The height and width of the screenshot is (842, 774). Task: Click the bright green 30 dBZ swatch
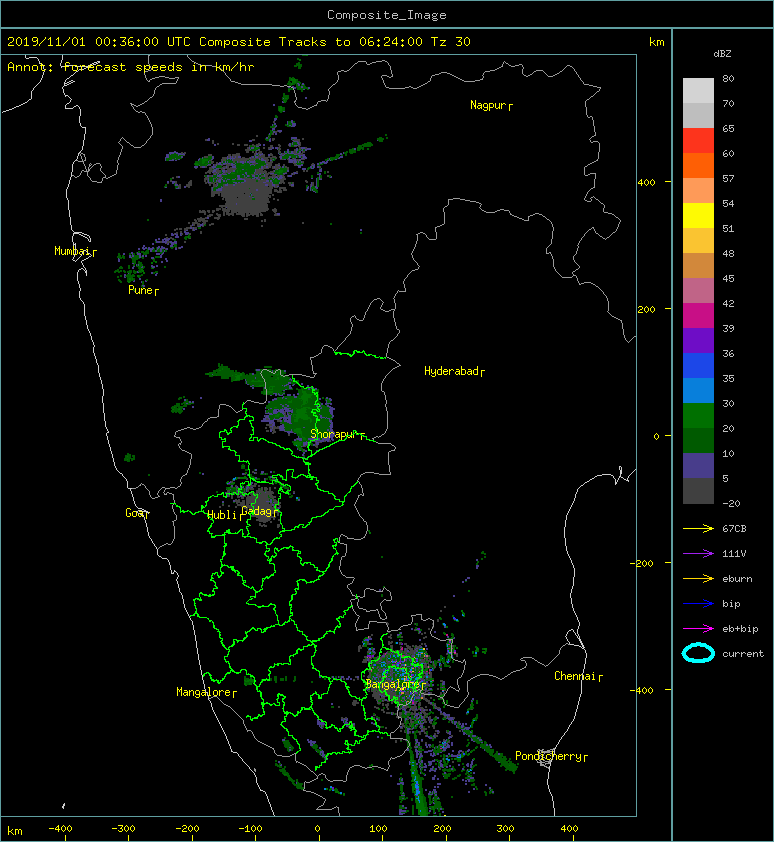coord(698,415)
